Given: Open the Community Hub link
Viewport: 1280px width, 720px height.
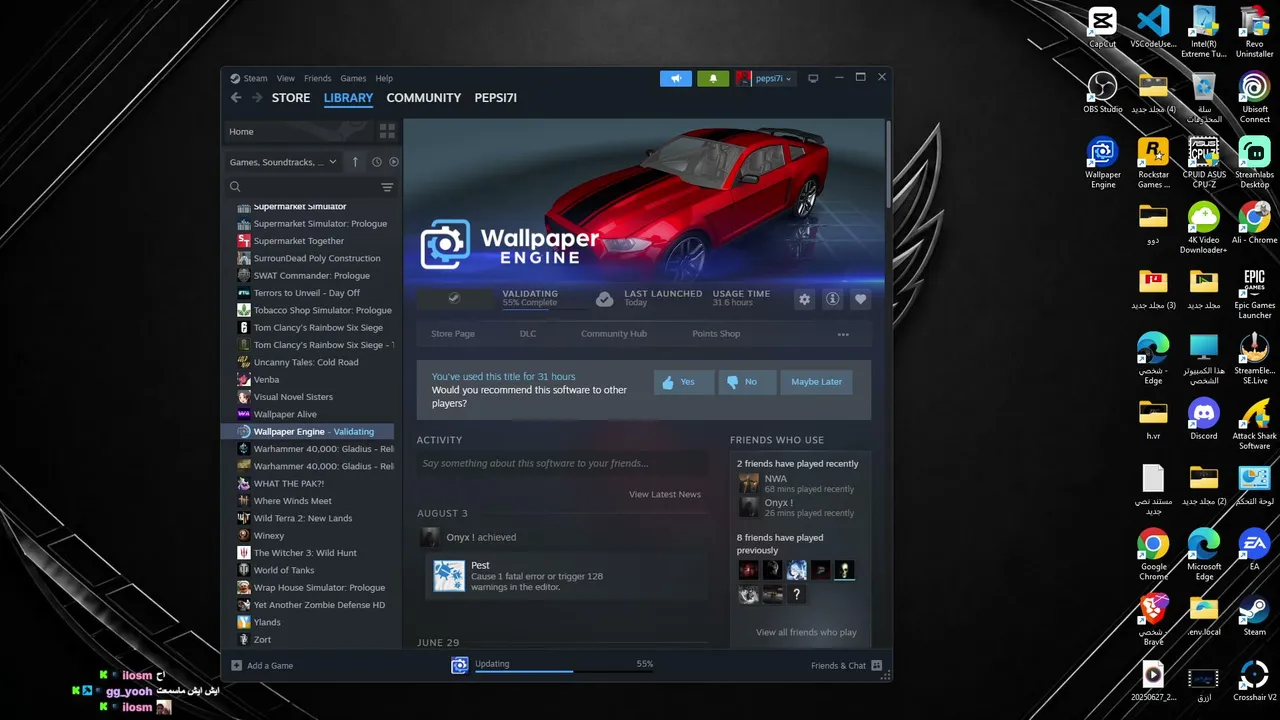Looking at the screenshot, I should tap(614, 334).
